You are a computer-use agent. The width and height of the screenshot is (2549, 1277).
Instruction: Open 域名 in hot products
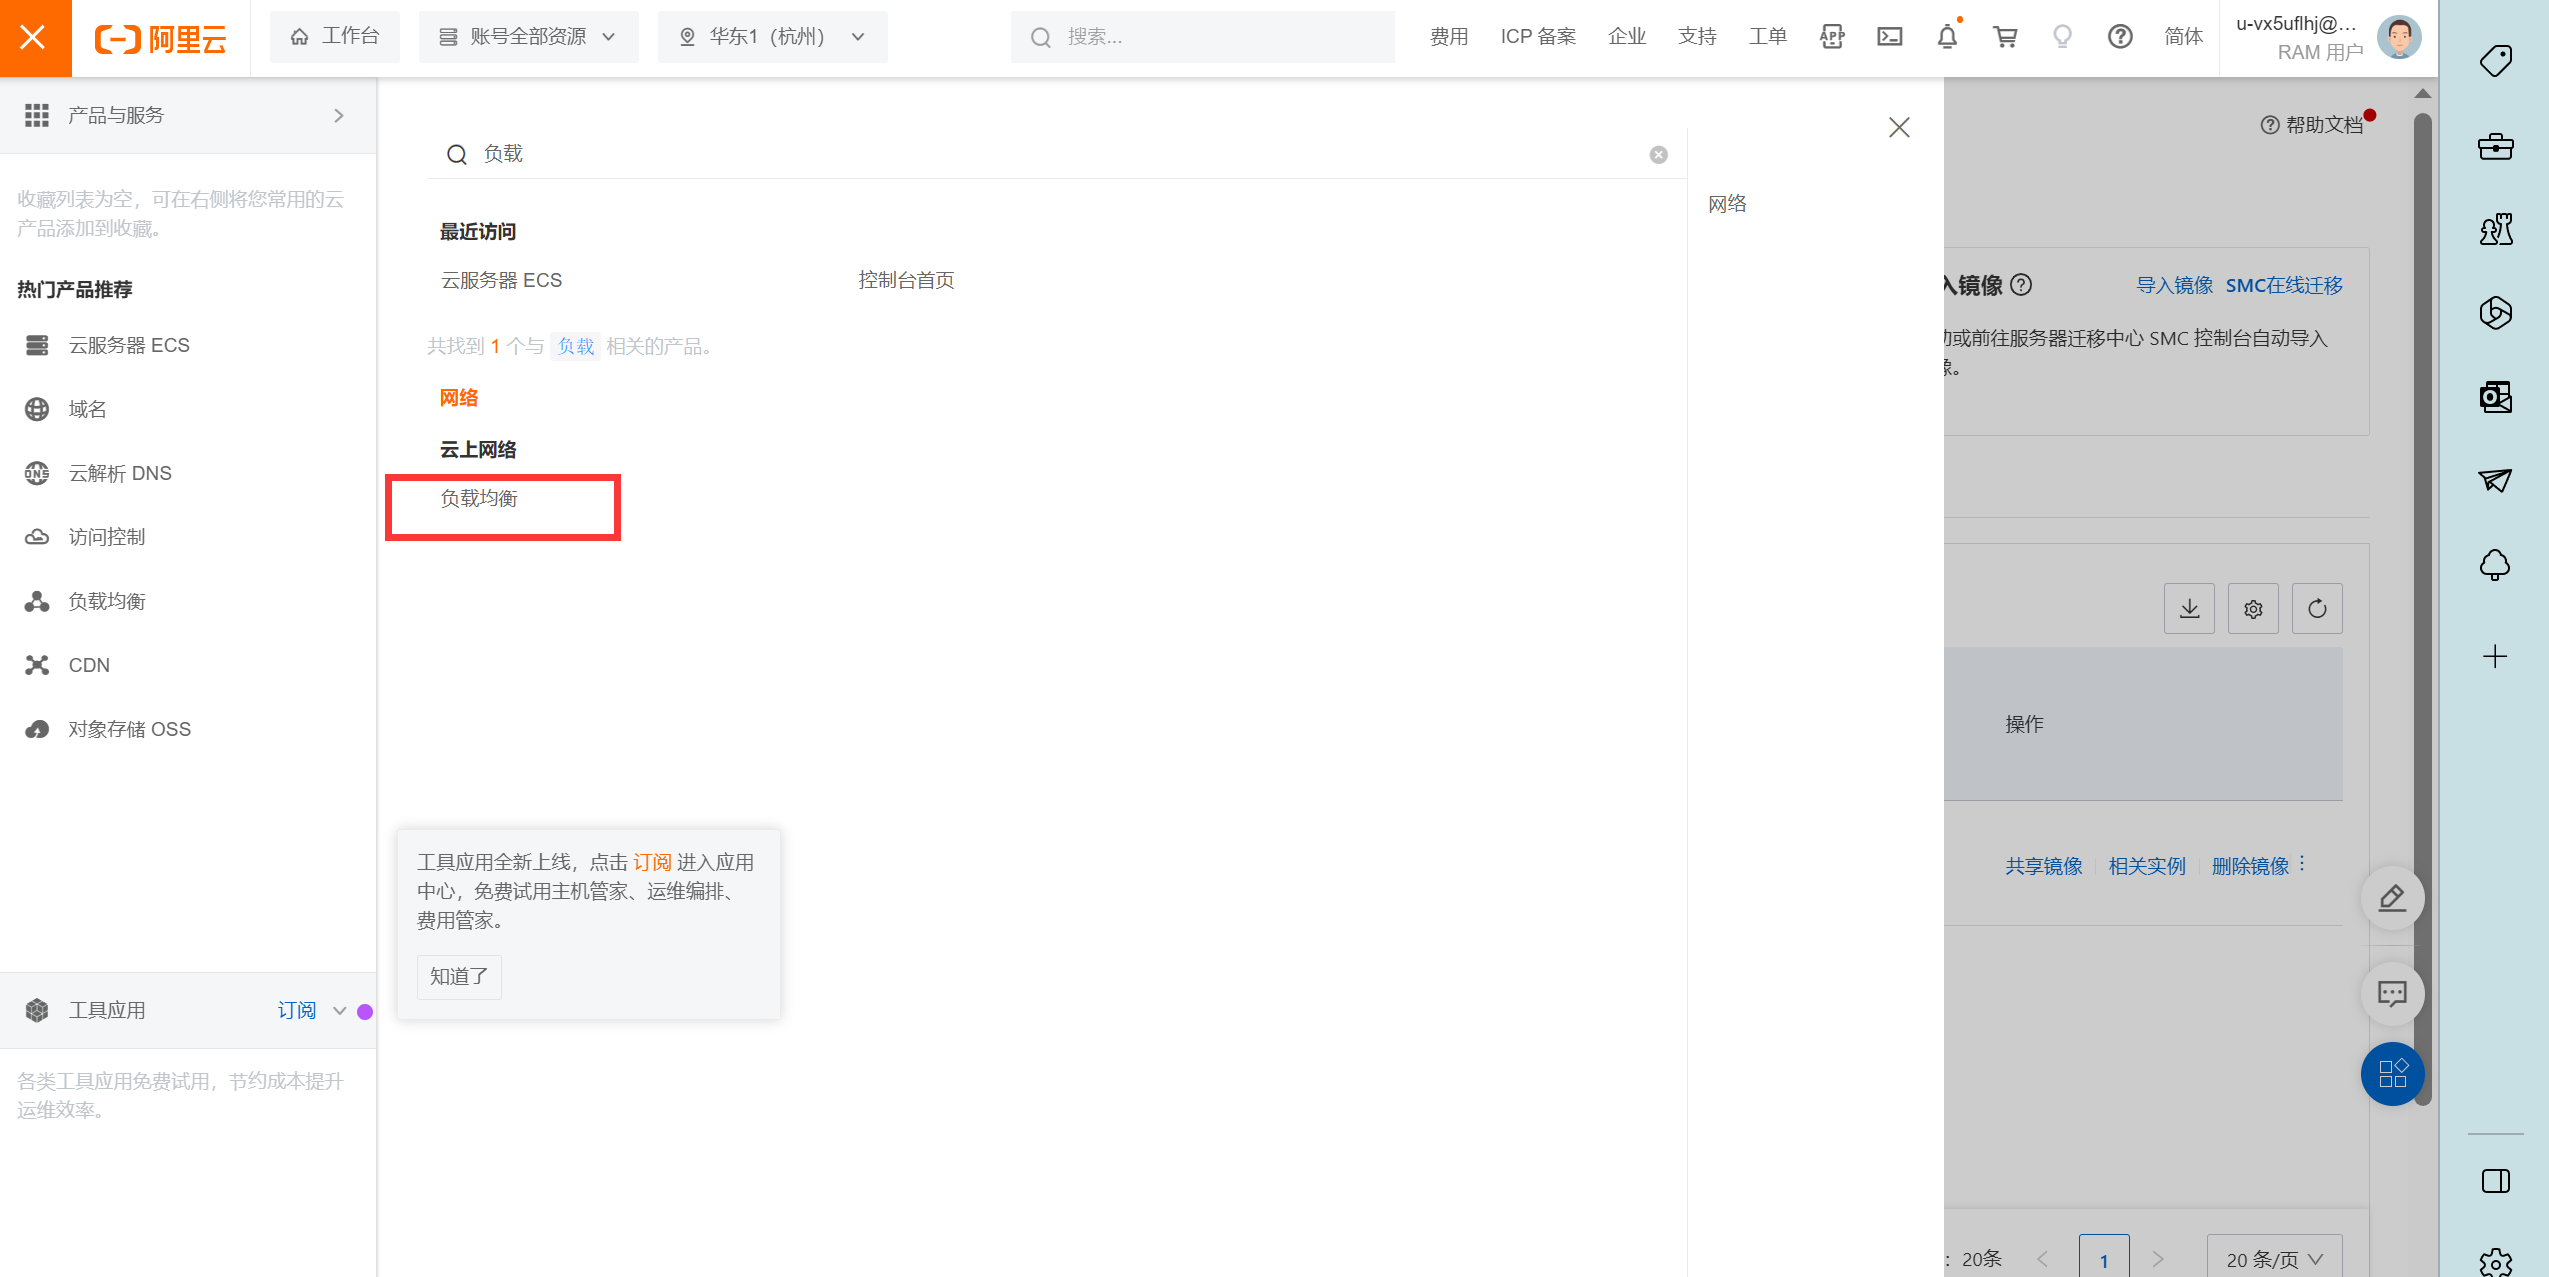click(87, 409)
